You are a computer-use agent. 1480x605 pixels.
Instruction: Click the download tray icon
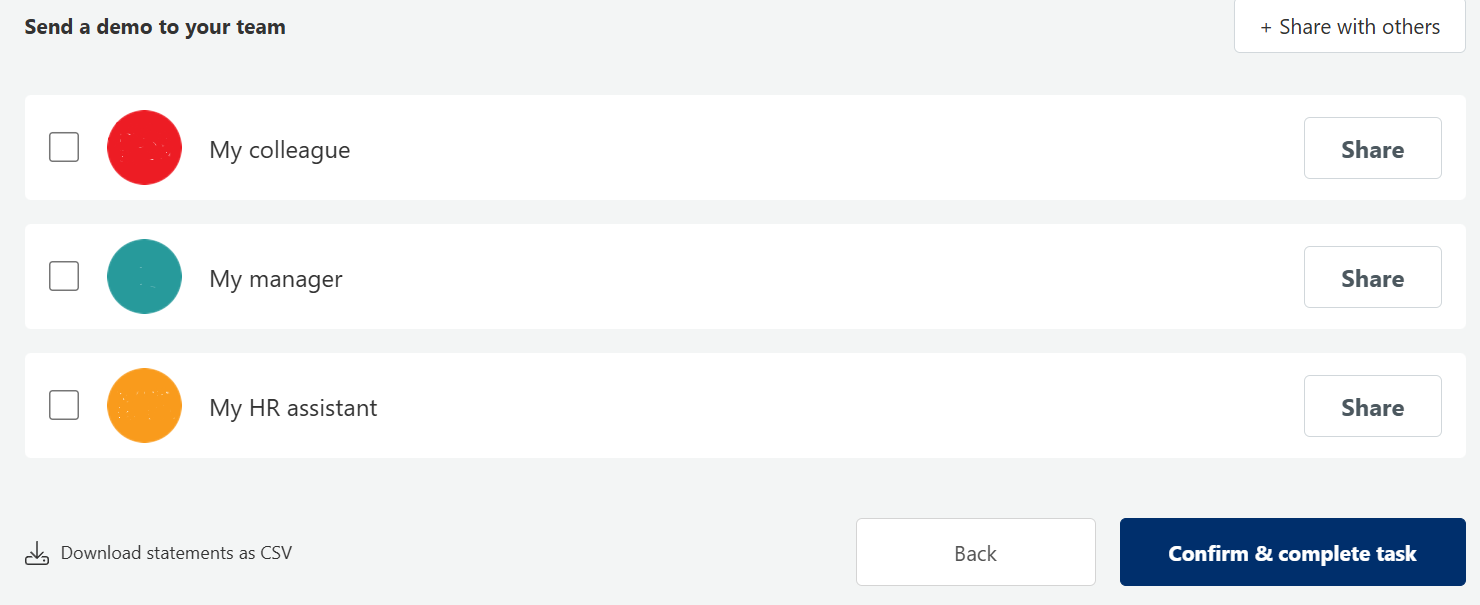37,553
